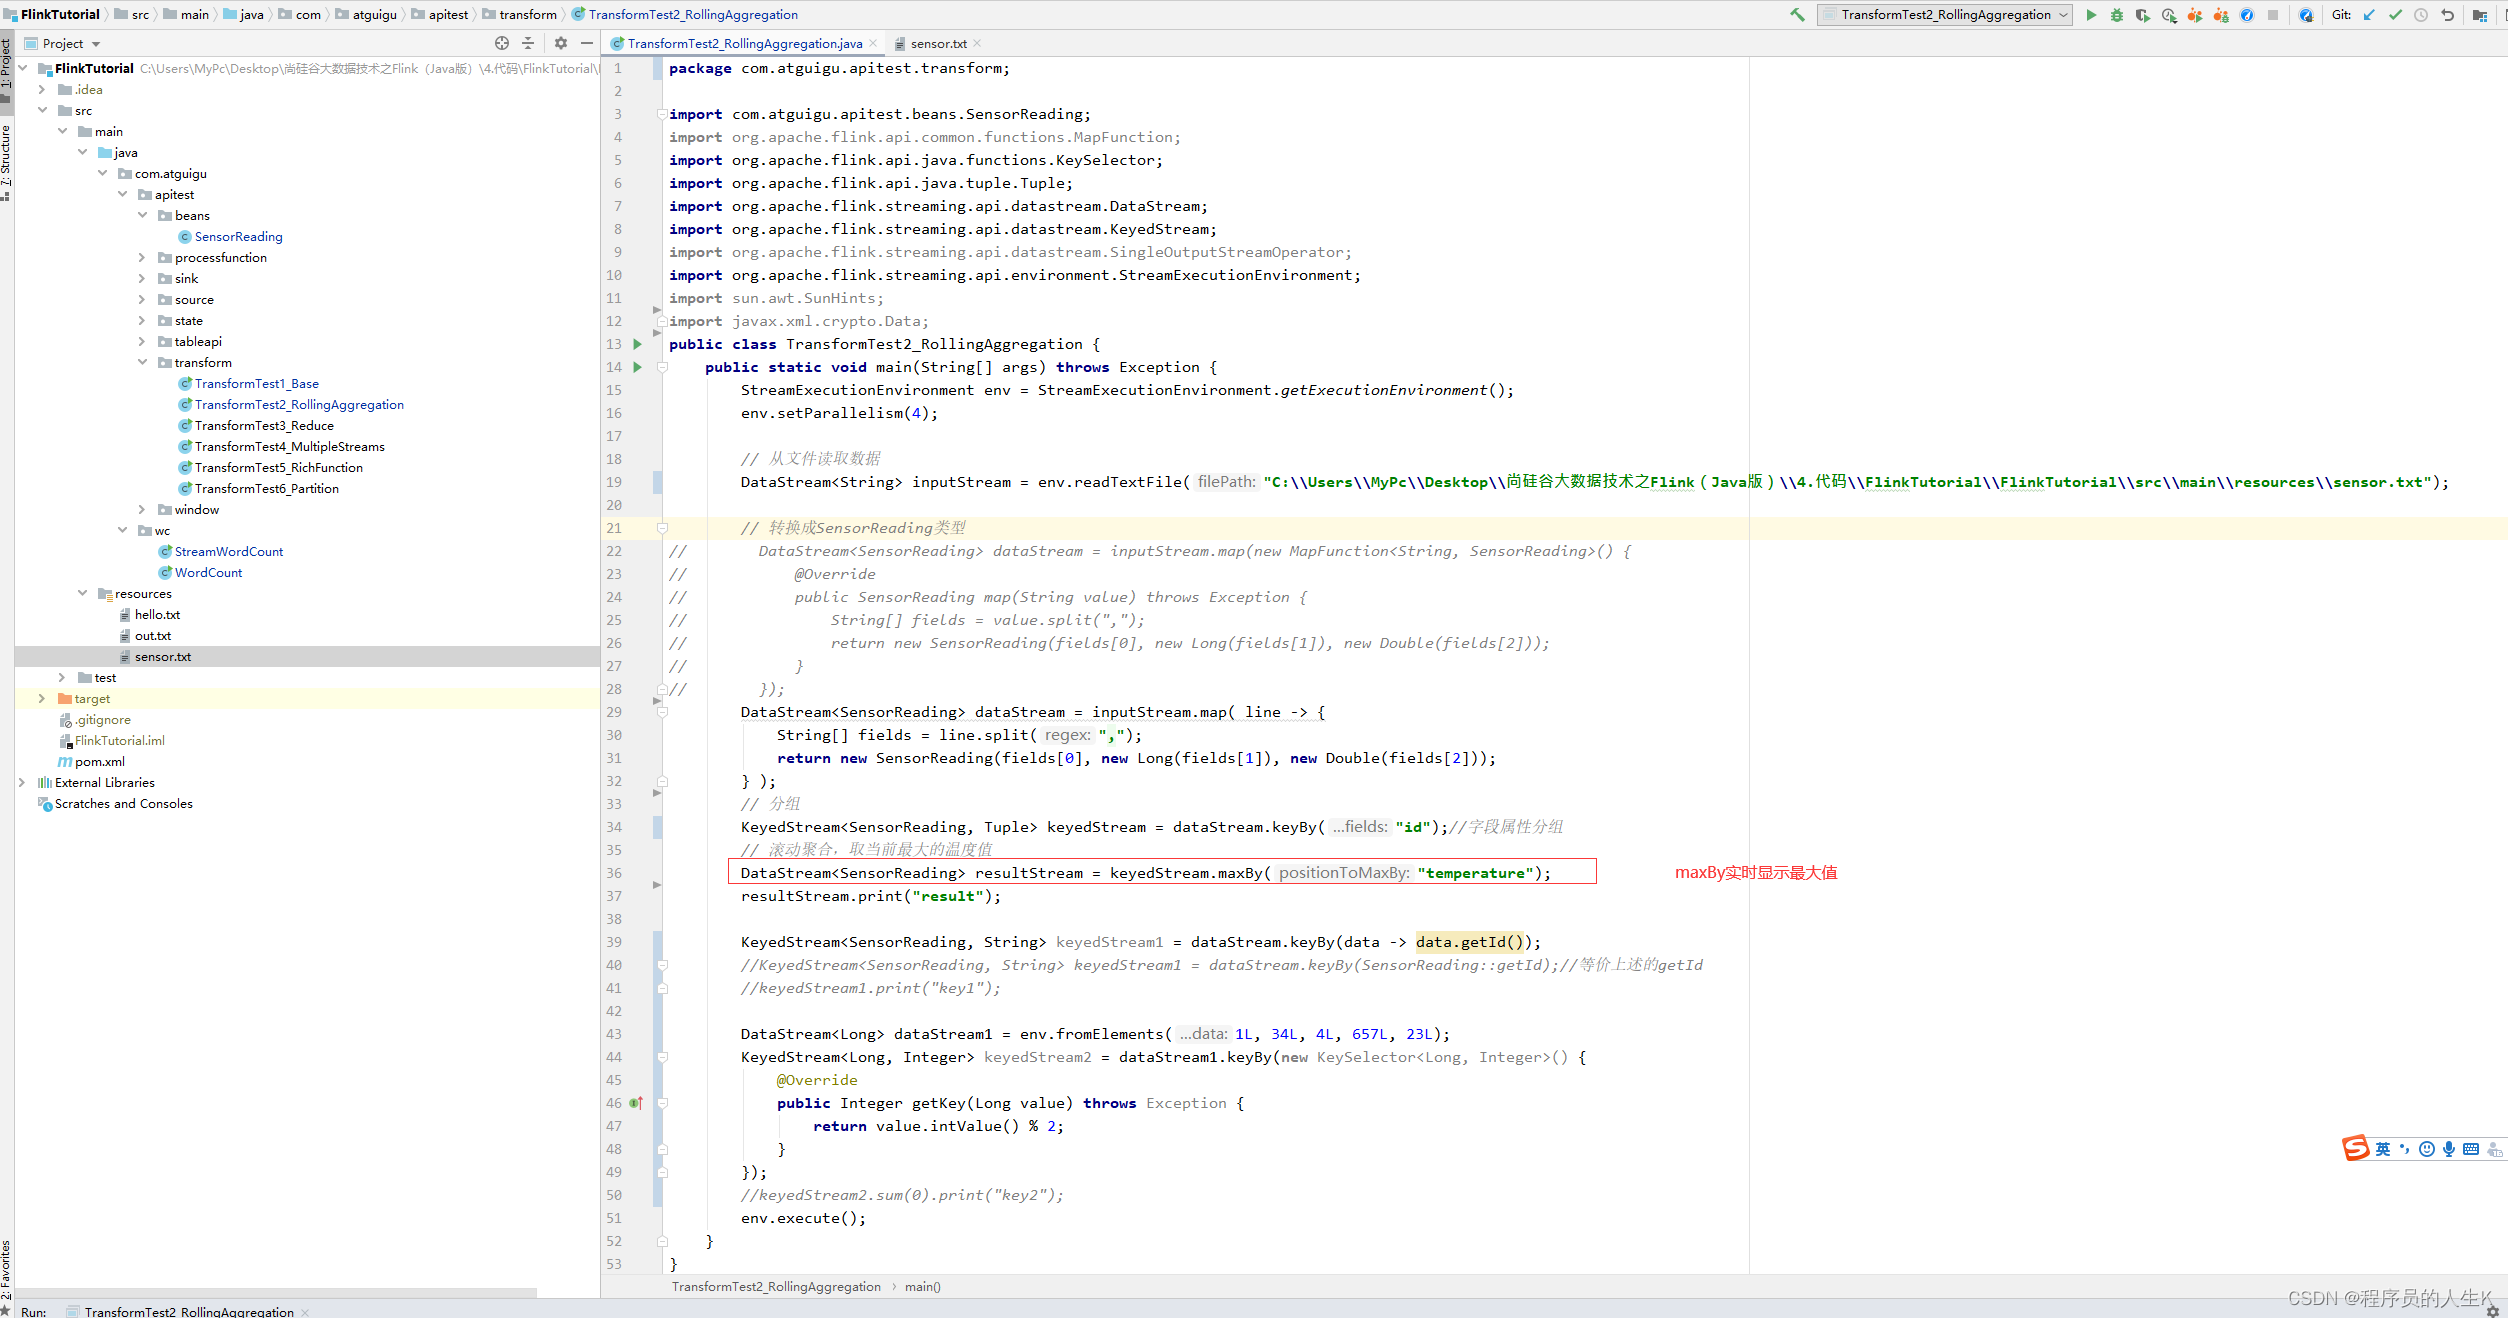This screenshot has width=2508, height=1318.
Task: Switch to the sensor.txt editor tab
Action: coord(938,44)
